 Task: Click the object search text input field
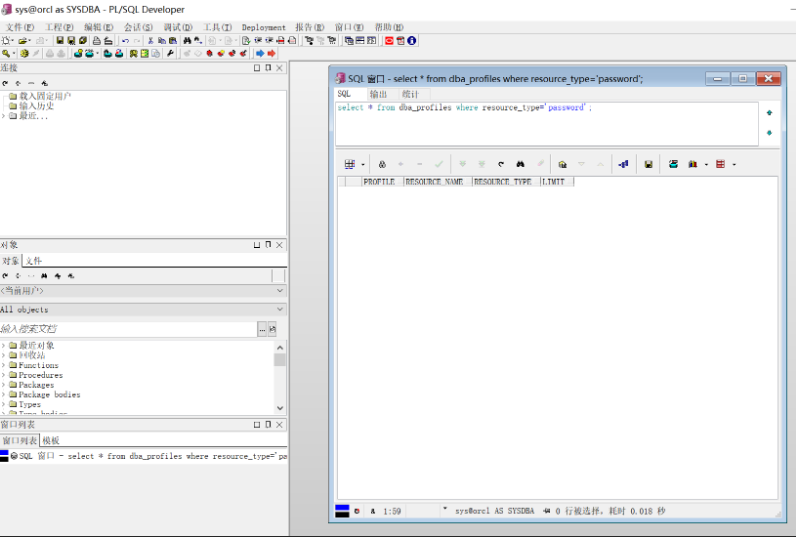(128, 329)
